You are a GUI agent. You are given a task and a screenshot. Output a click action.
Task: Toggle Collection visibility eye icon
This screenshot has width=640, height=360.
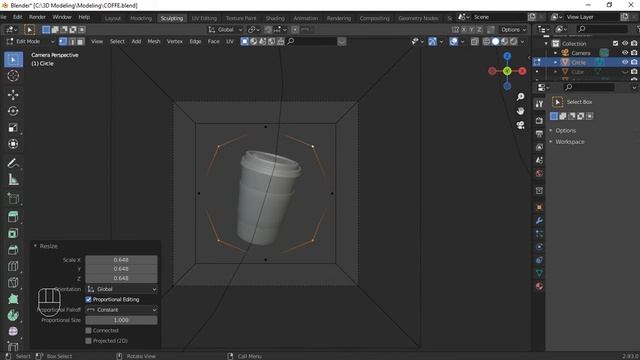(625, 43)
